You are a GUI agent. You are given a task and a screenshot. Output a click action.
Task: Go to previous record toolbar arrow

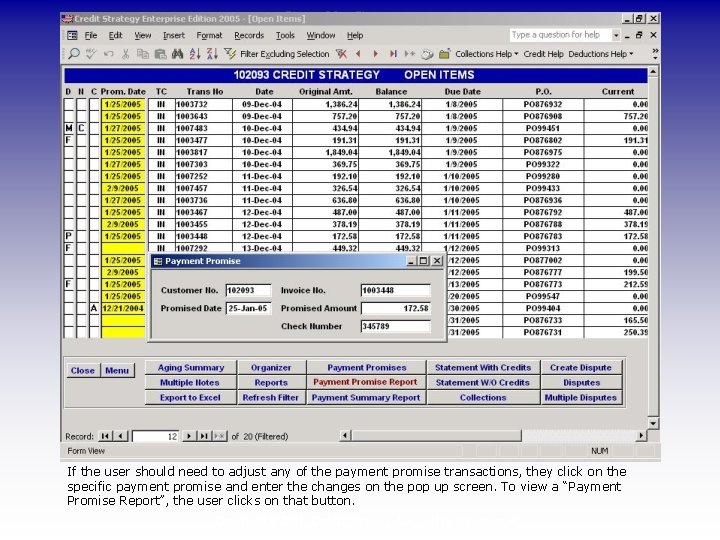point(358,54)
